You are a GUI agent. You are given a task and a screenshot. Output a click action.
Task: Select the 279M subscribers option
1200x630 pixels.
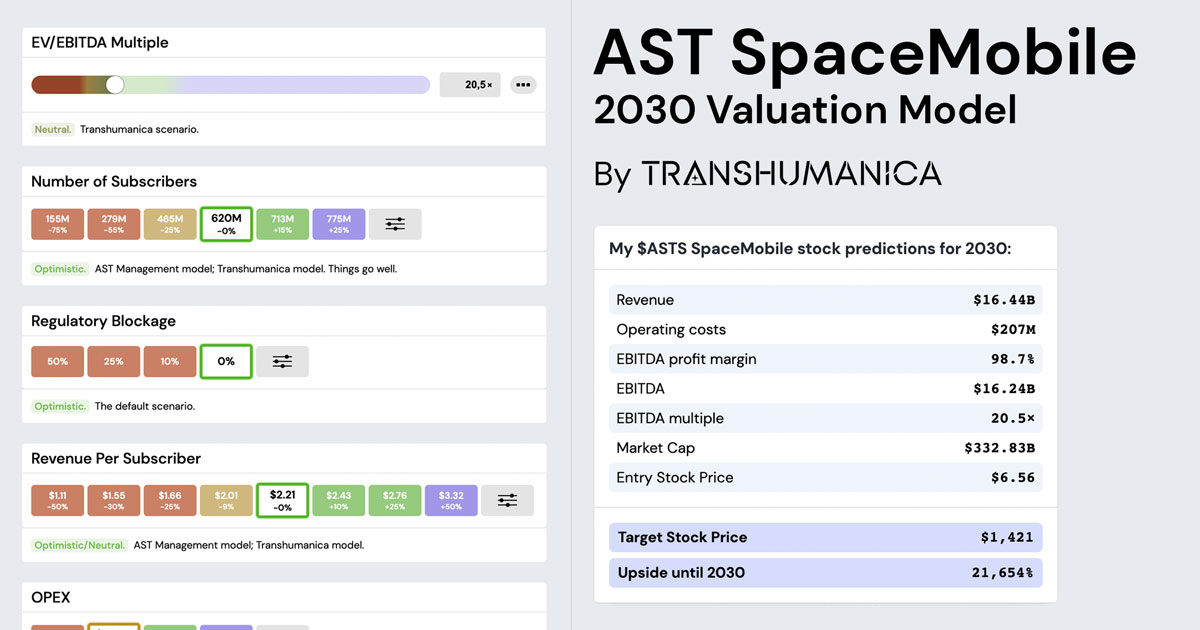113,224
